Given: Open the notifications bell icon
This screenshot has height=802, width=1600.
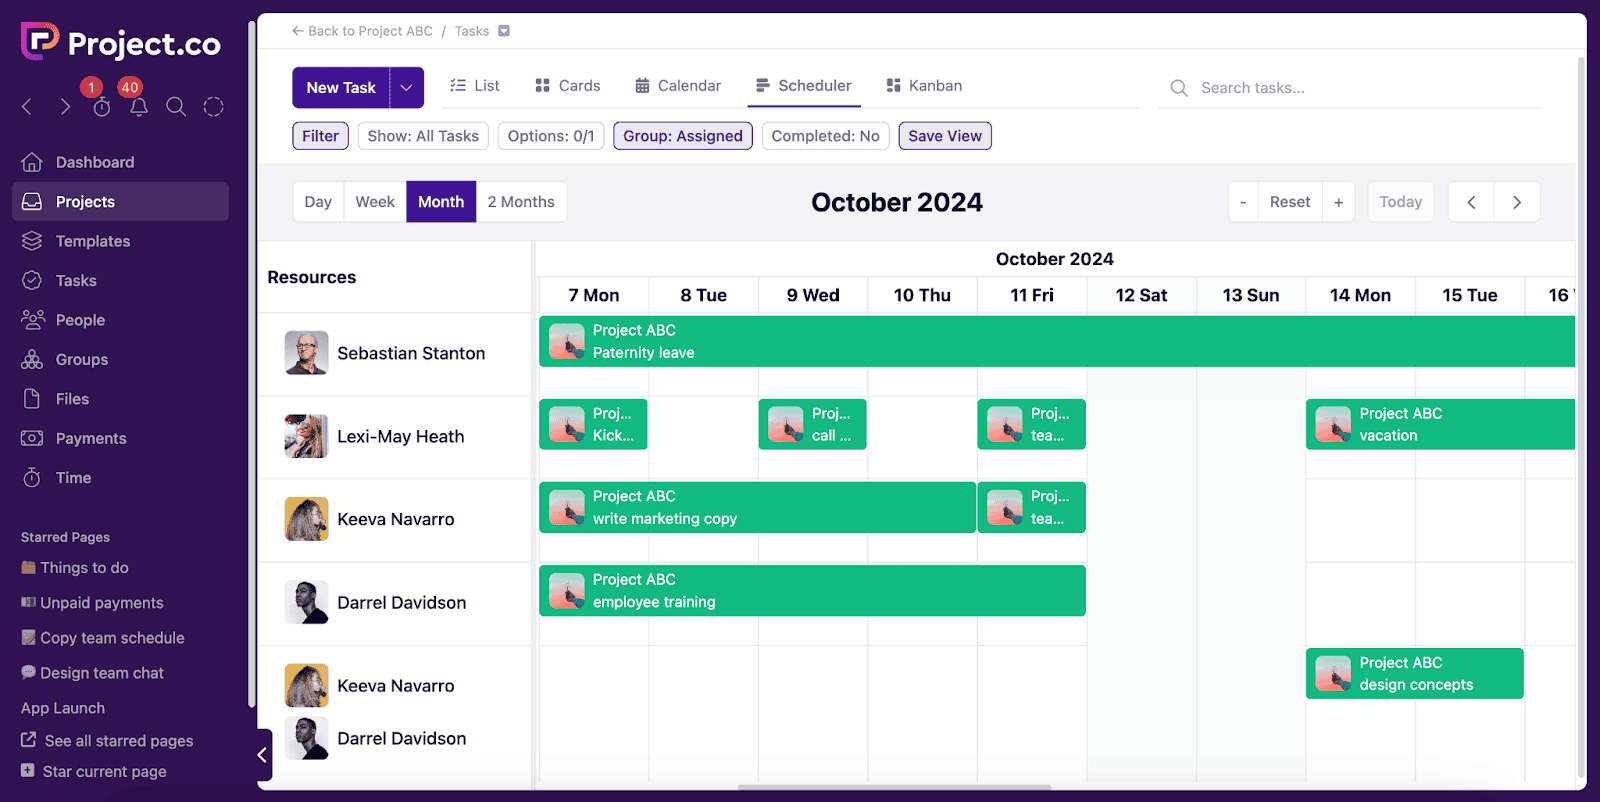Looking at the screenshot, I should [139, 107].
